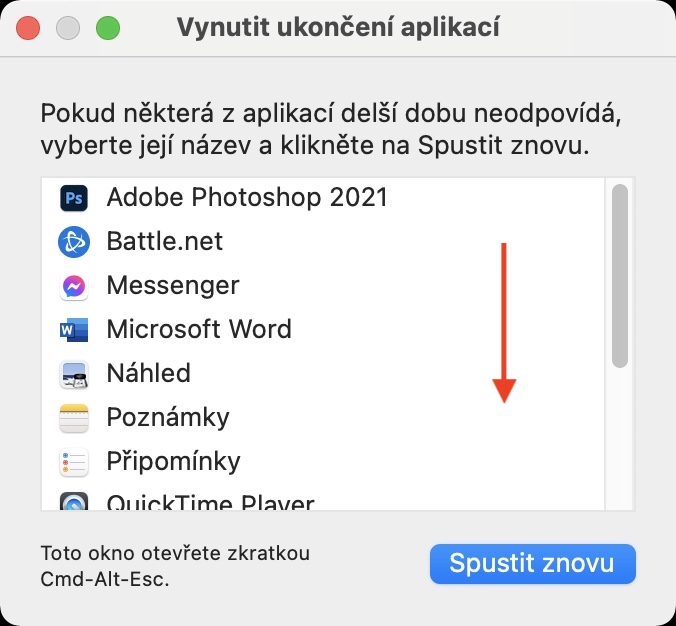
Task: Click the green zoom window button
Action: [x=106, y=28]
